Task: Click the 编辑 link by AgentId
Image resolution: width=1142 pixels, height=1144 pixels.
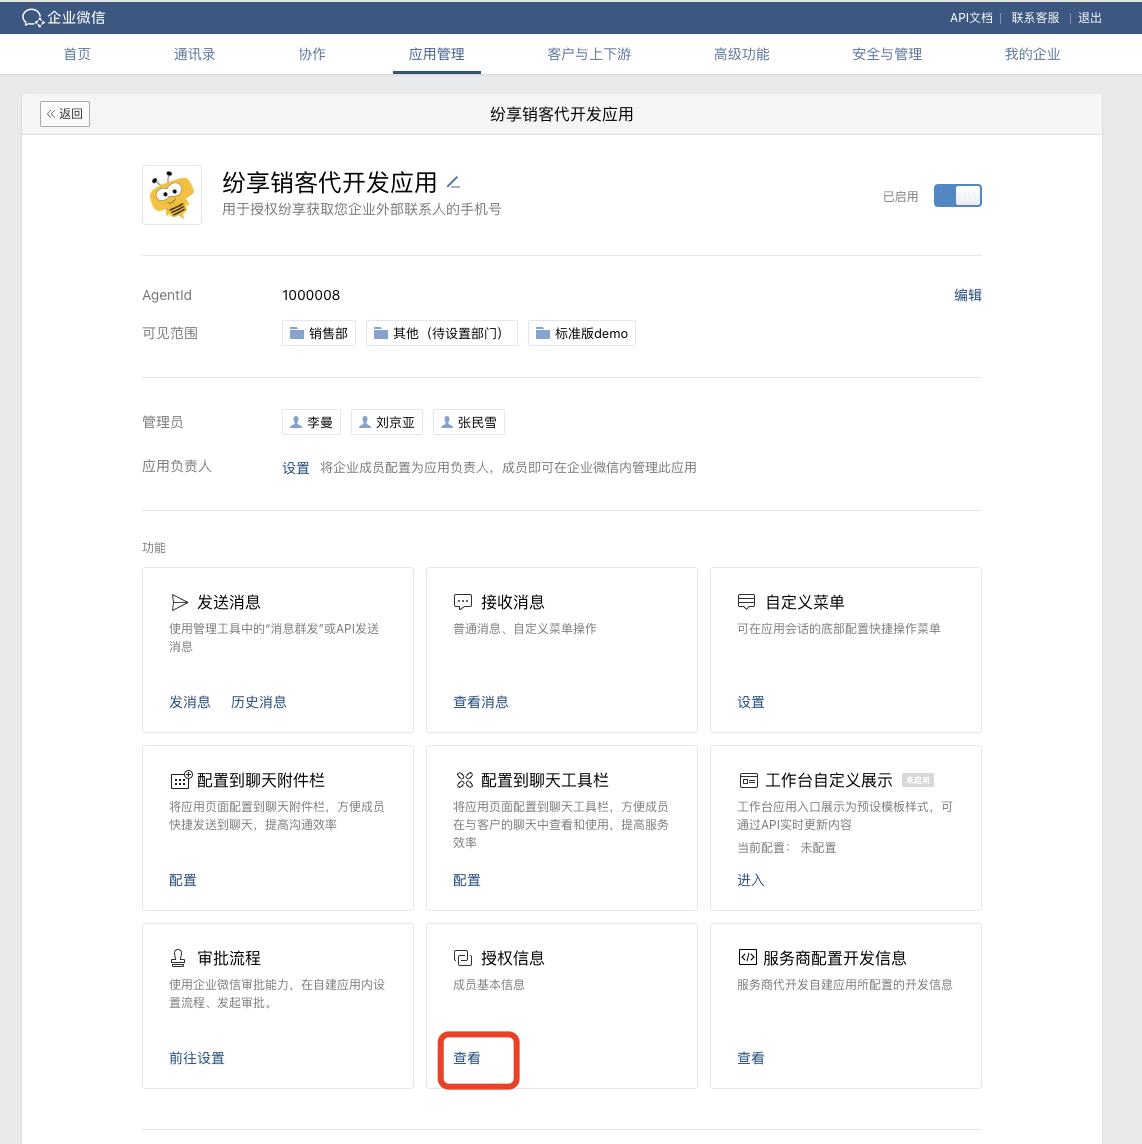Action: (x=968, y=295)
